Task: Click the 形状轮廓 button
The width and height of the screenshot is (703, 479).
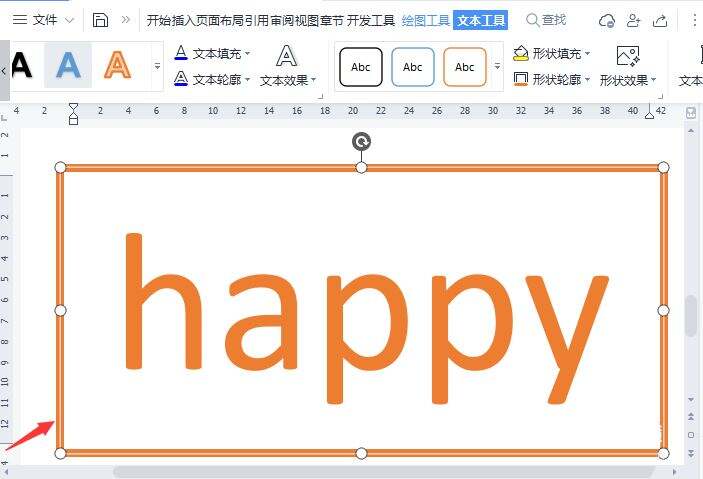Action: pos(547,79)
